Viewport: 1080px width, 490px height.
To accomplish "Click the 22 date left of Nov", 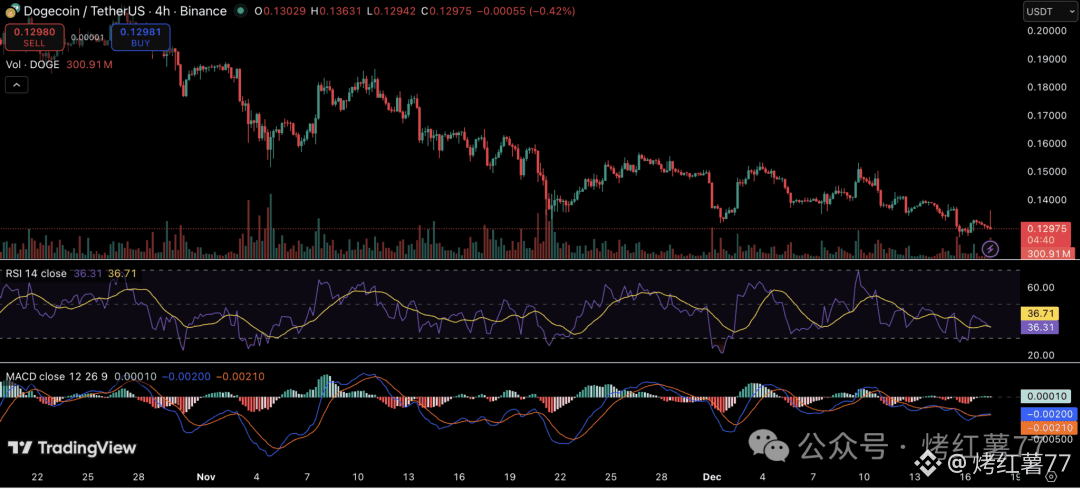I will pos(37,476).
